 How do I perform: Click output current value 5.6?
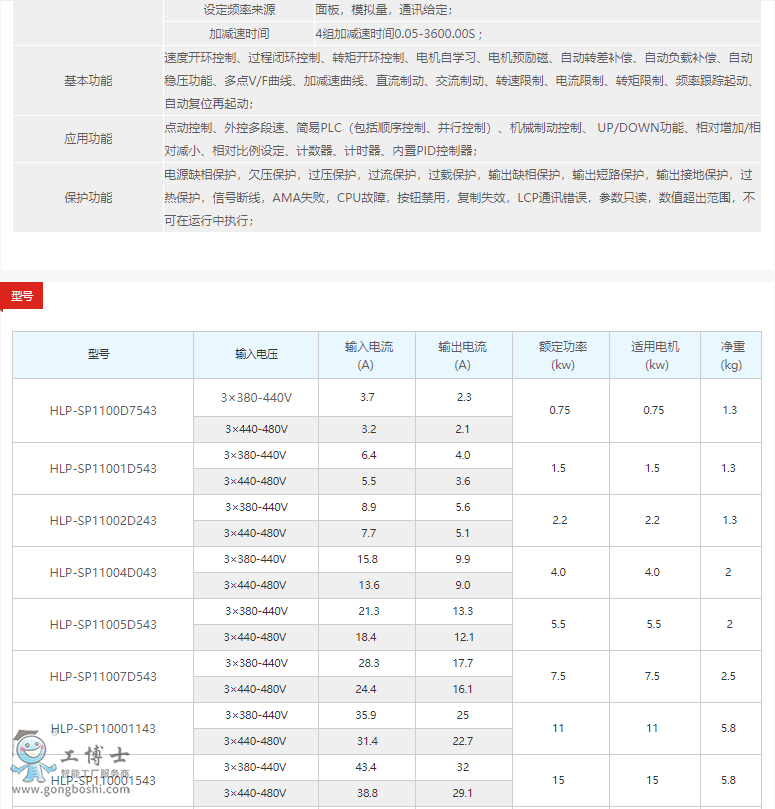463,507
